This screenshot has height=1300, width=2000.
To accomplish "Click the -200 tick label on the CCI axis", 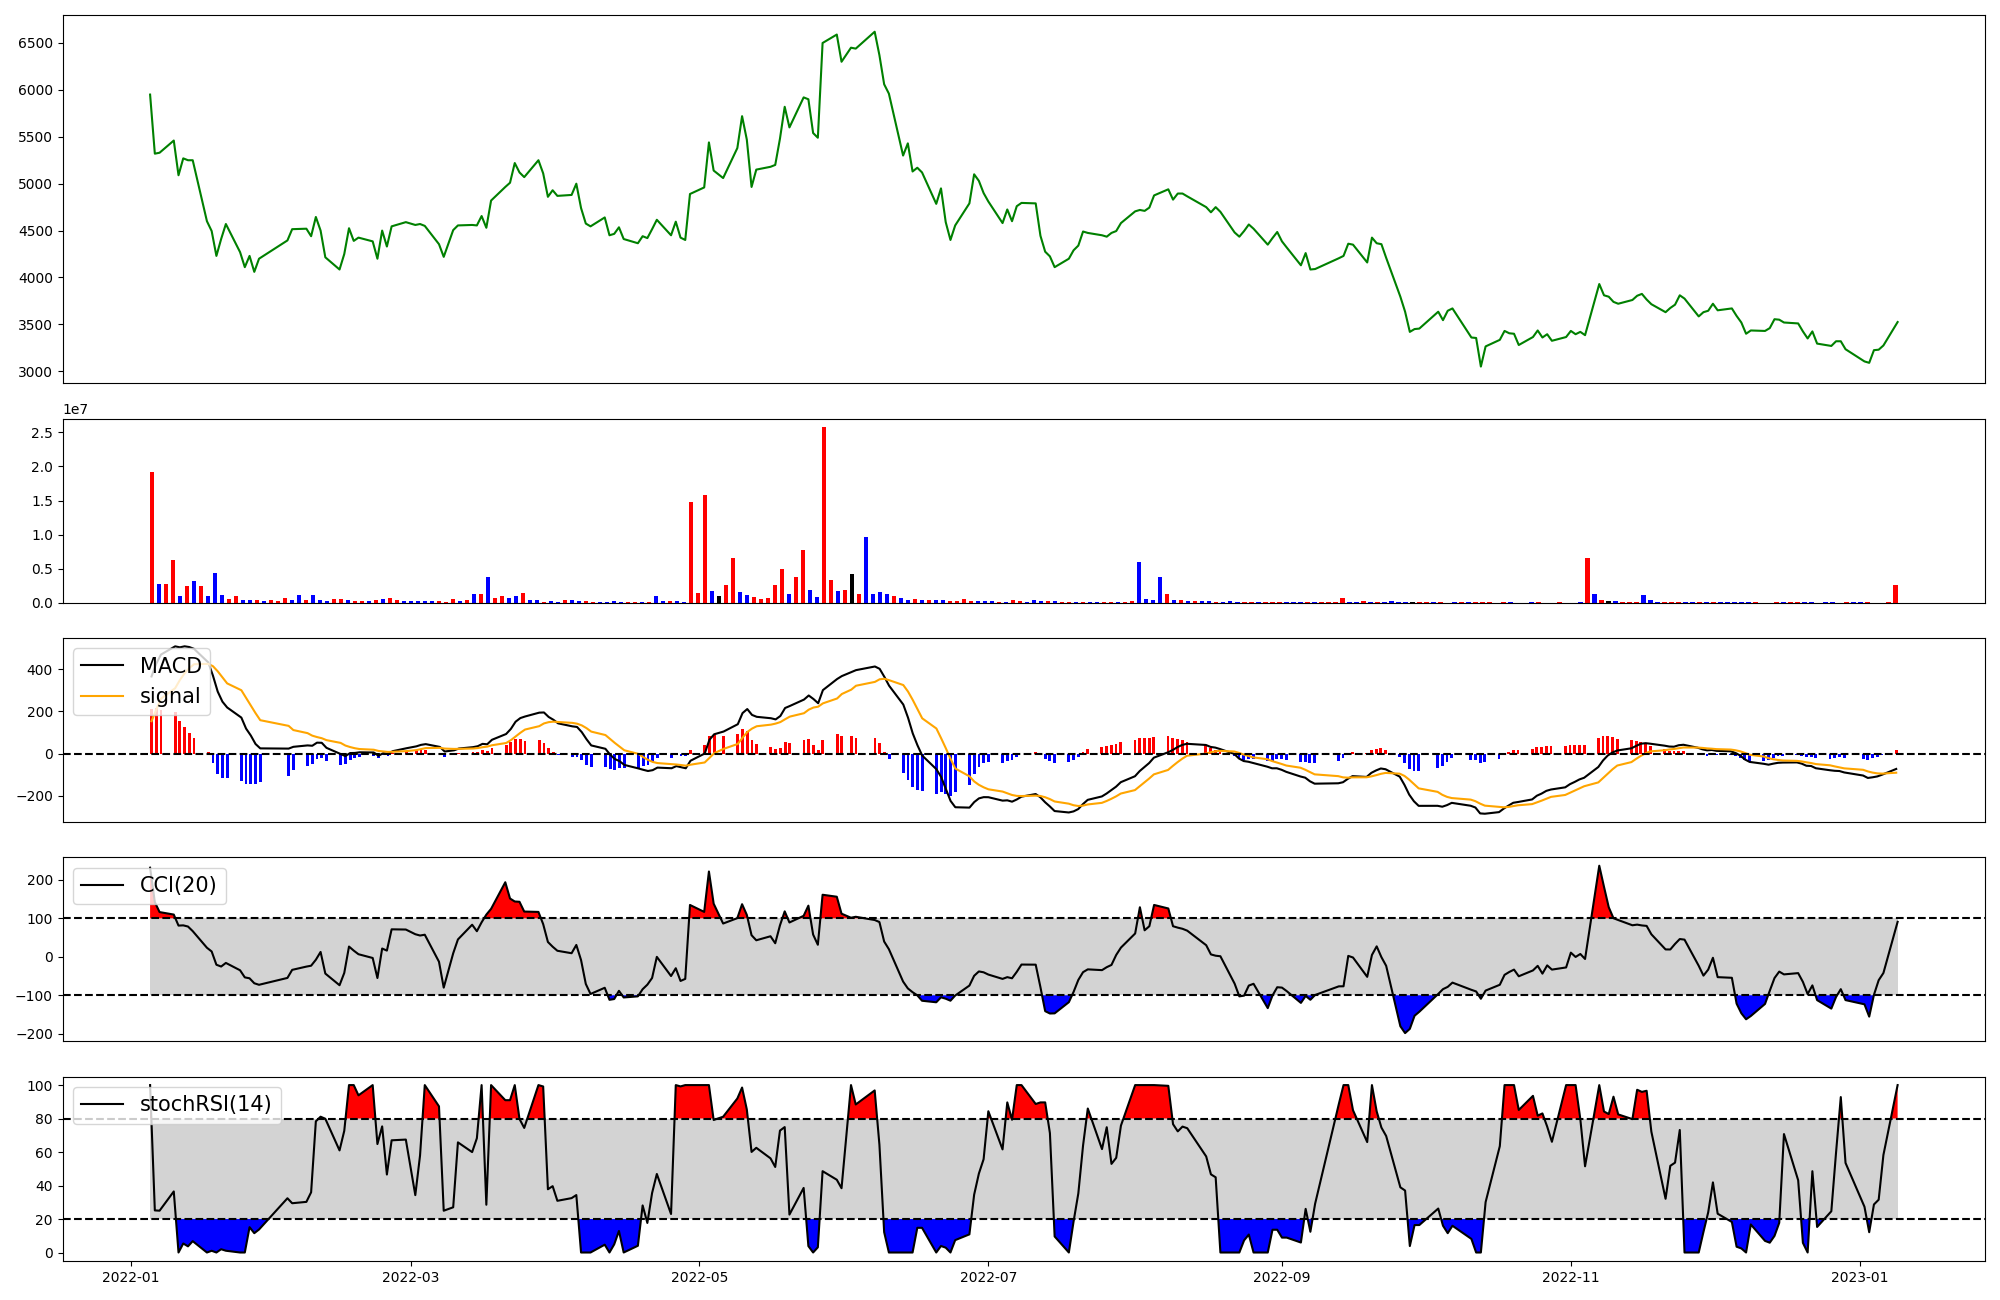I will 34,1034.
